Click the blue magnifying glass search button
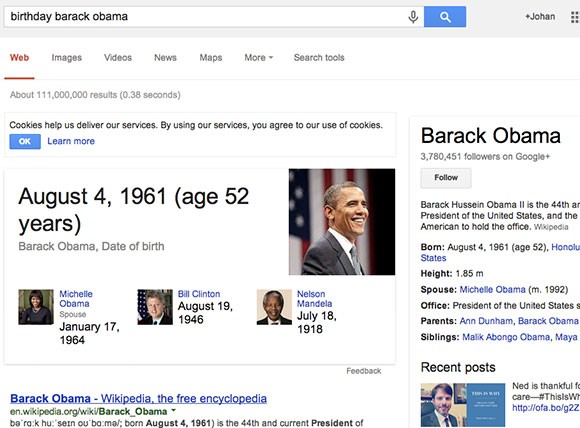Image resolution: width=580 pixels, height=428 pixels. pos(445,17)
